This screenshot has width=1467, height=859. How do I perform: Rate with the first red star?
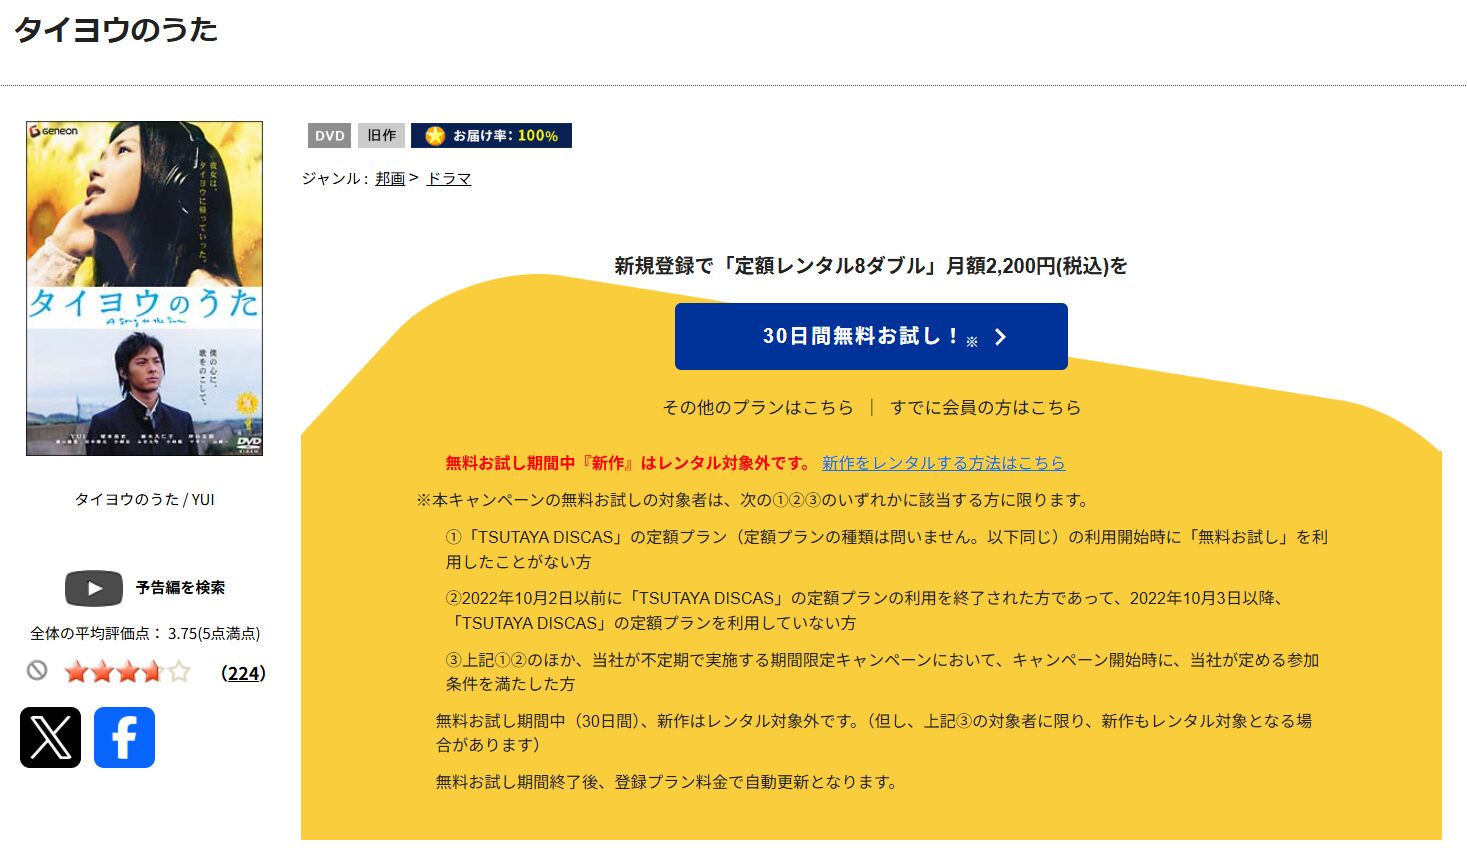coord(76,672)
